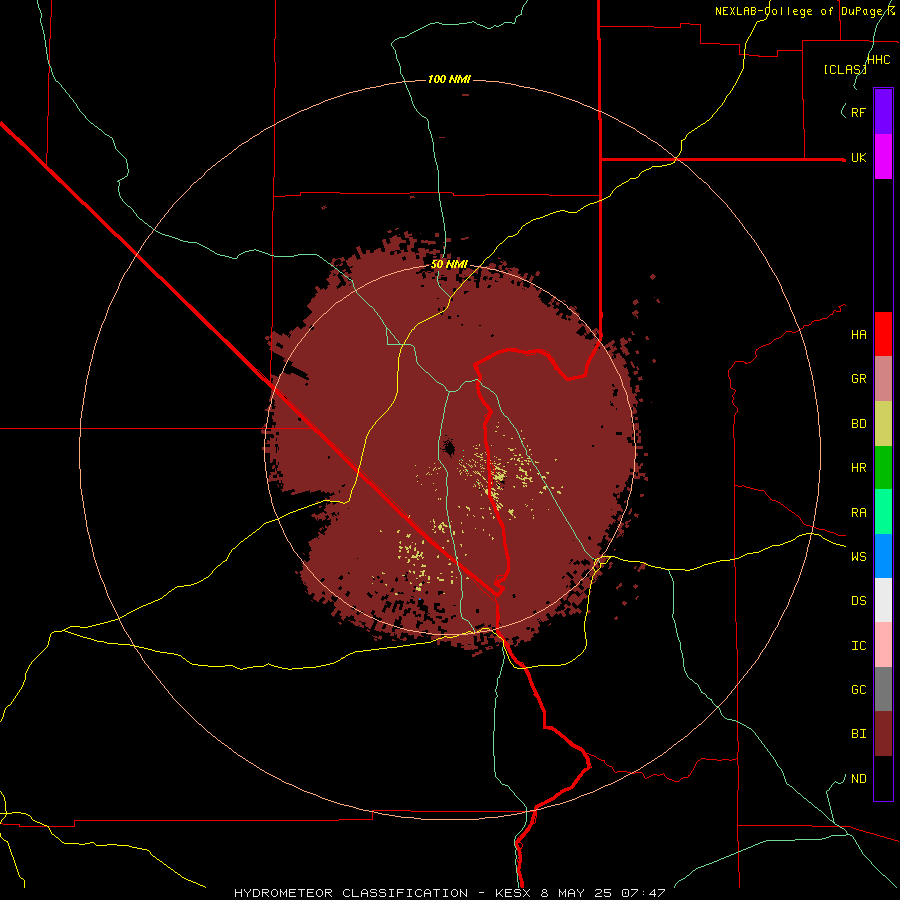Select the dusty pink GR legend swatch
The height and width of the screenshot is (900, 900).
coord(883,379)
